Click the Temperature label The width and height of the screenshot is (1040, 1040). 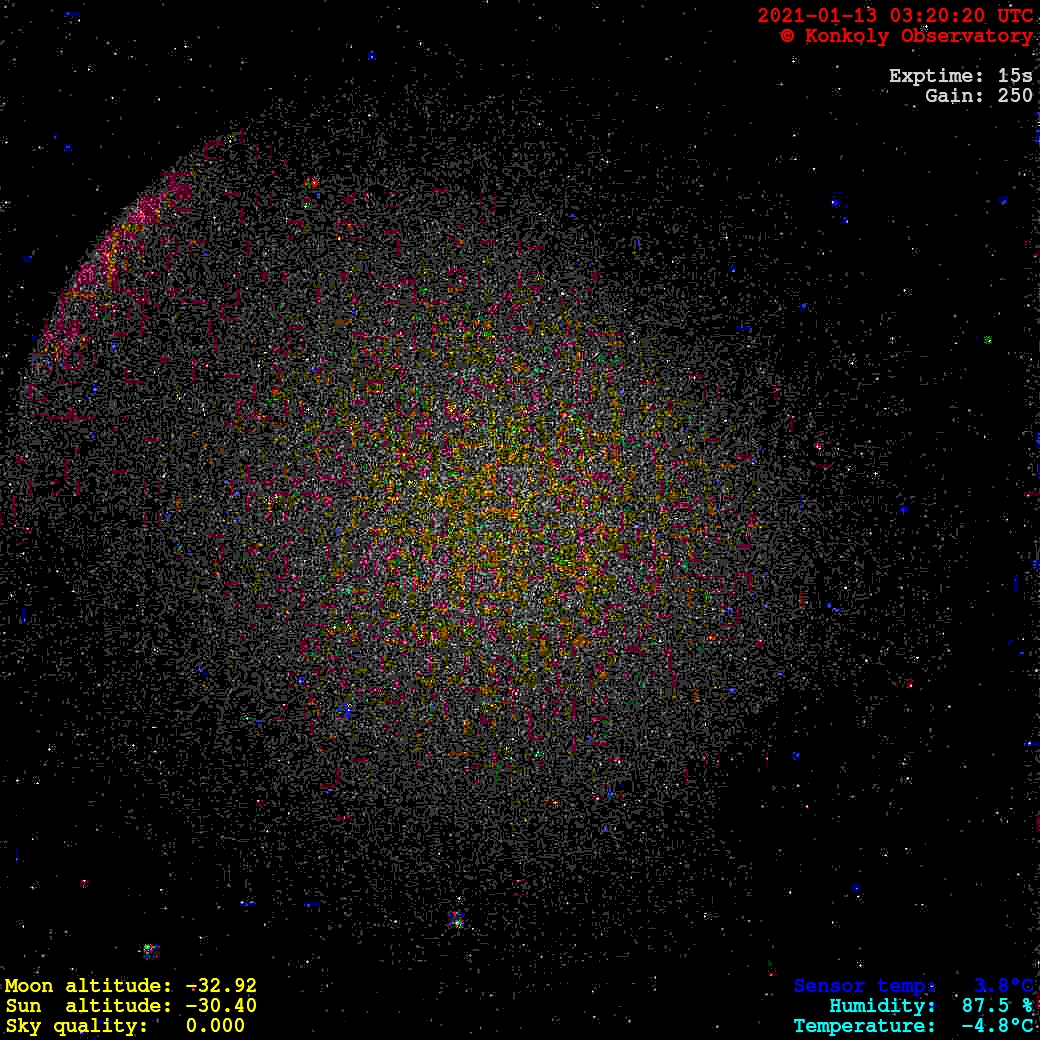865,1026
